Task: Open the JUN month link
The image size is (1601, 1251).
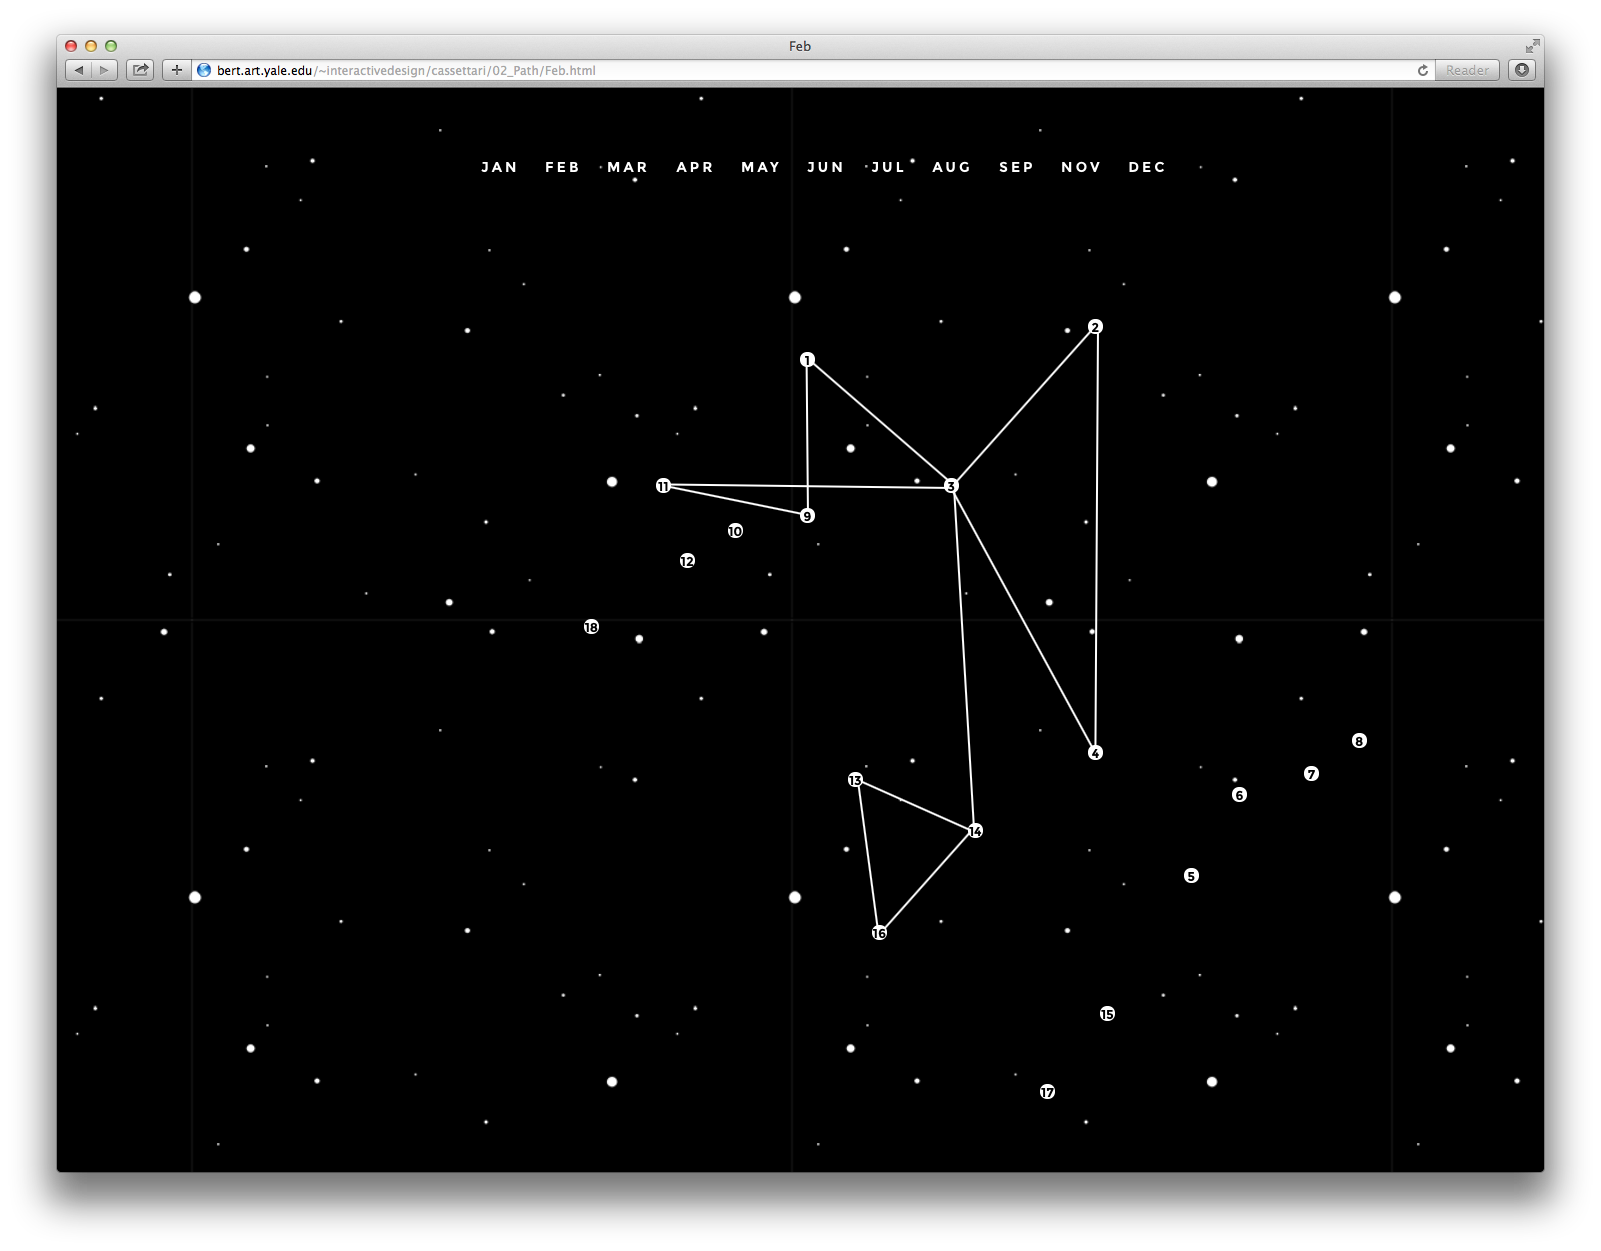Action: [825, 167]
